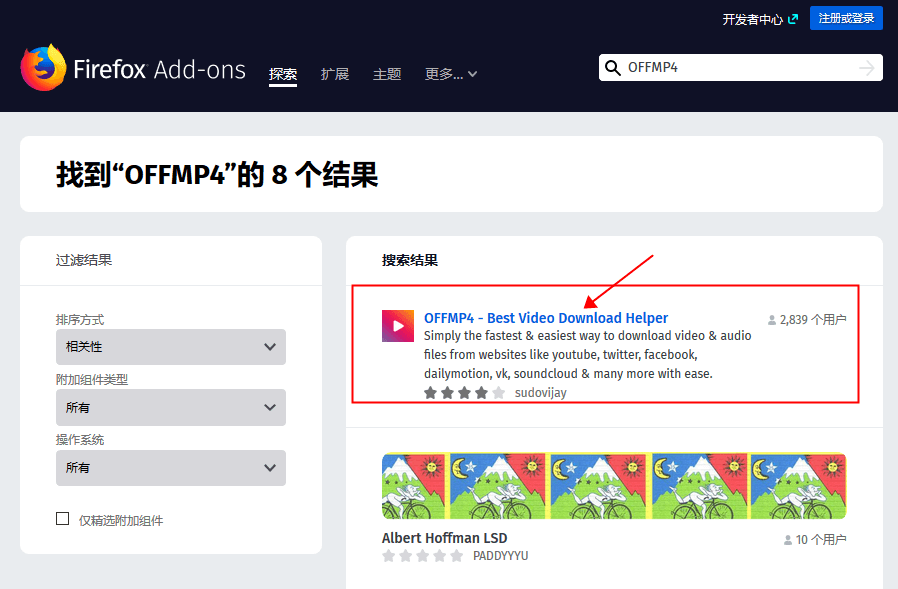Image resolution: width=898 pixels, height=589 pixels.
Task: Click the 过滤结果 heading
Action: click(84, 260)
